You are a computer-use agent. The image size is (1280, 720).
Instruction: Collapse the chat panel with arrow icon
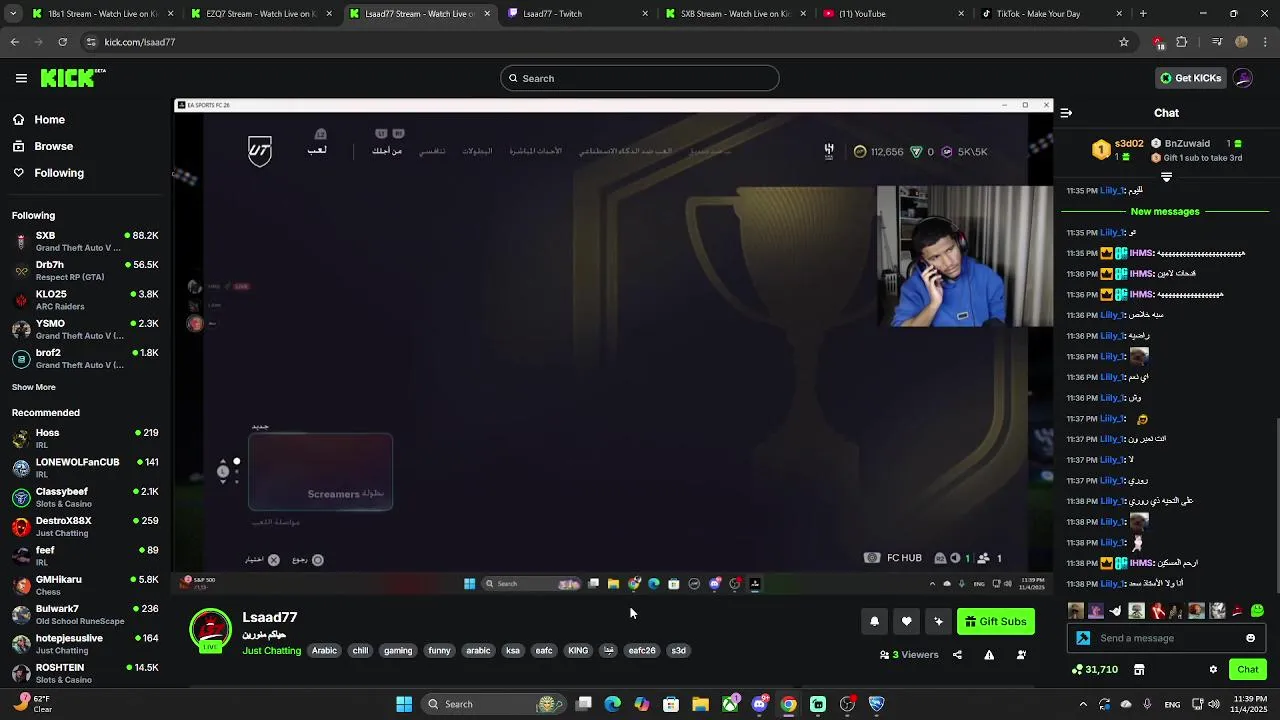click(1066, 113)
